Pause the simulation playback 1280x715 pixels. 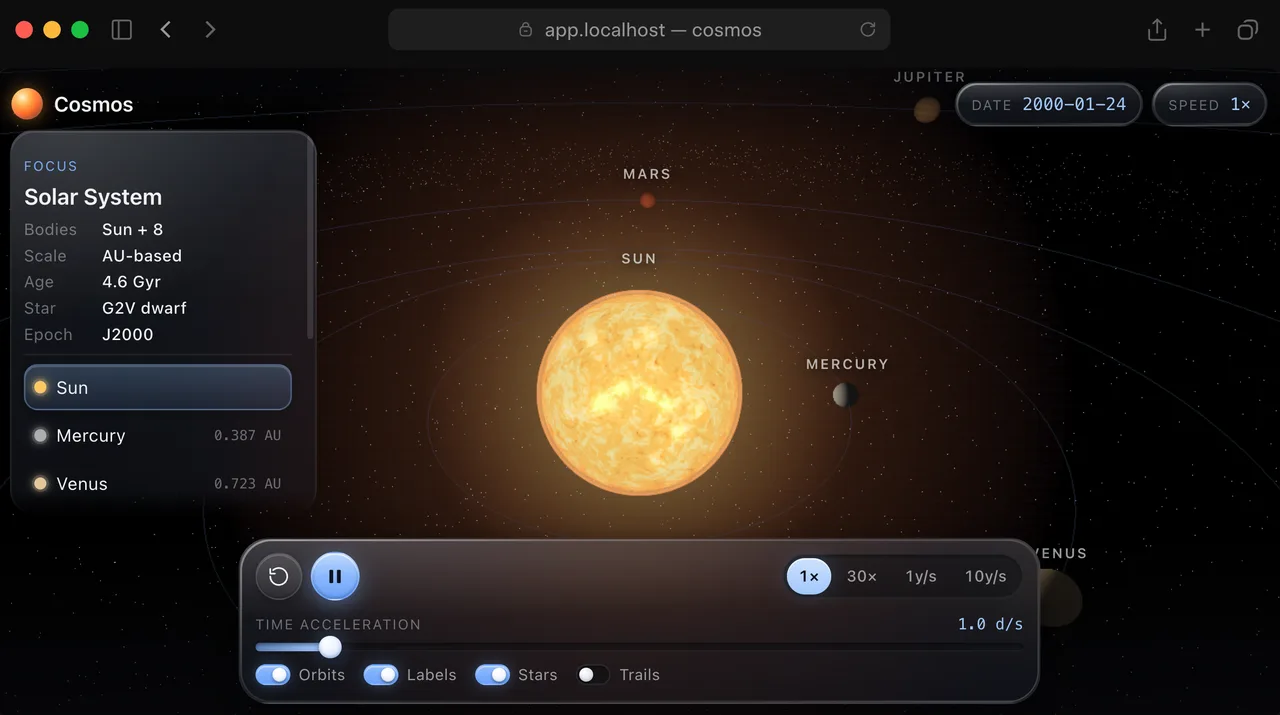click(335, 576)
